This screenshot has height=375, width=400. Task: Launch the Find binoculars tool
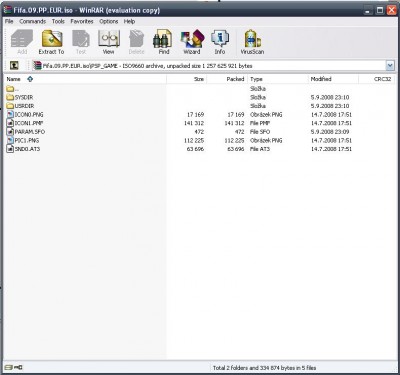coord(163,42)
